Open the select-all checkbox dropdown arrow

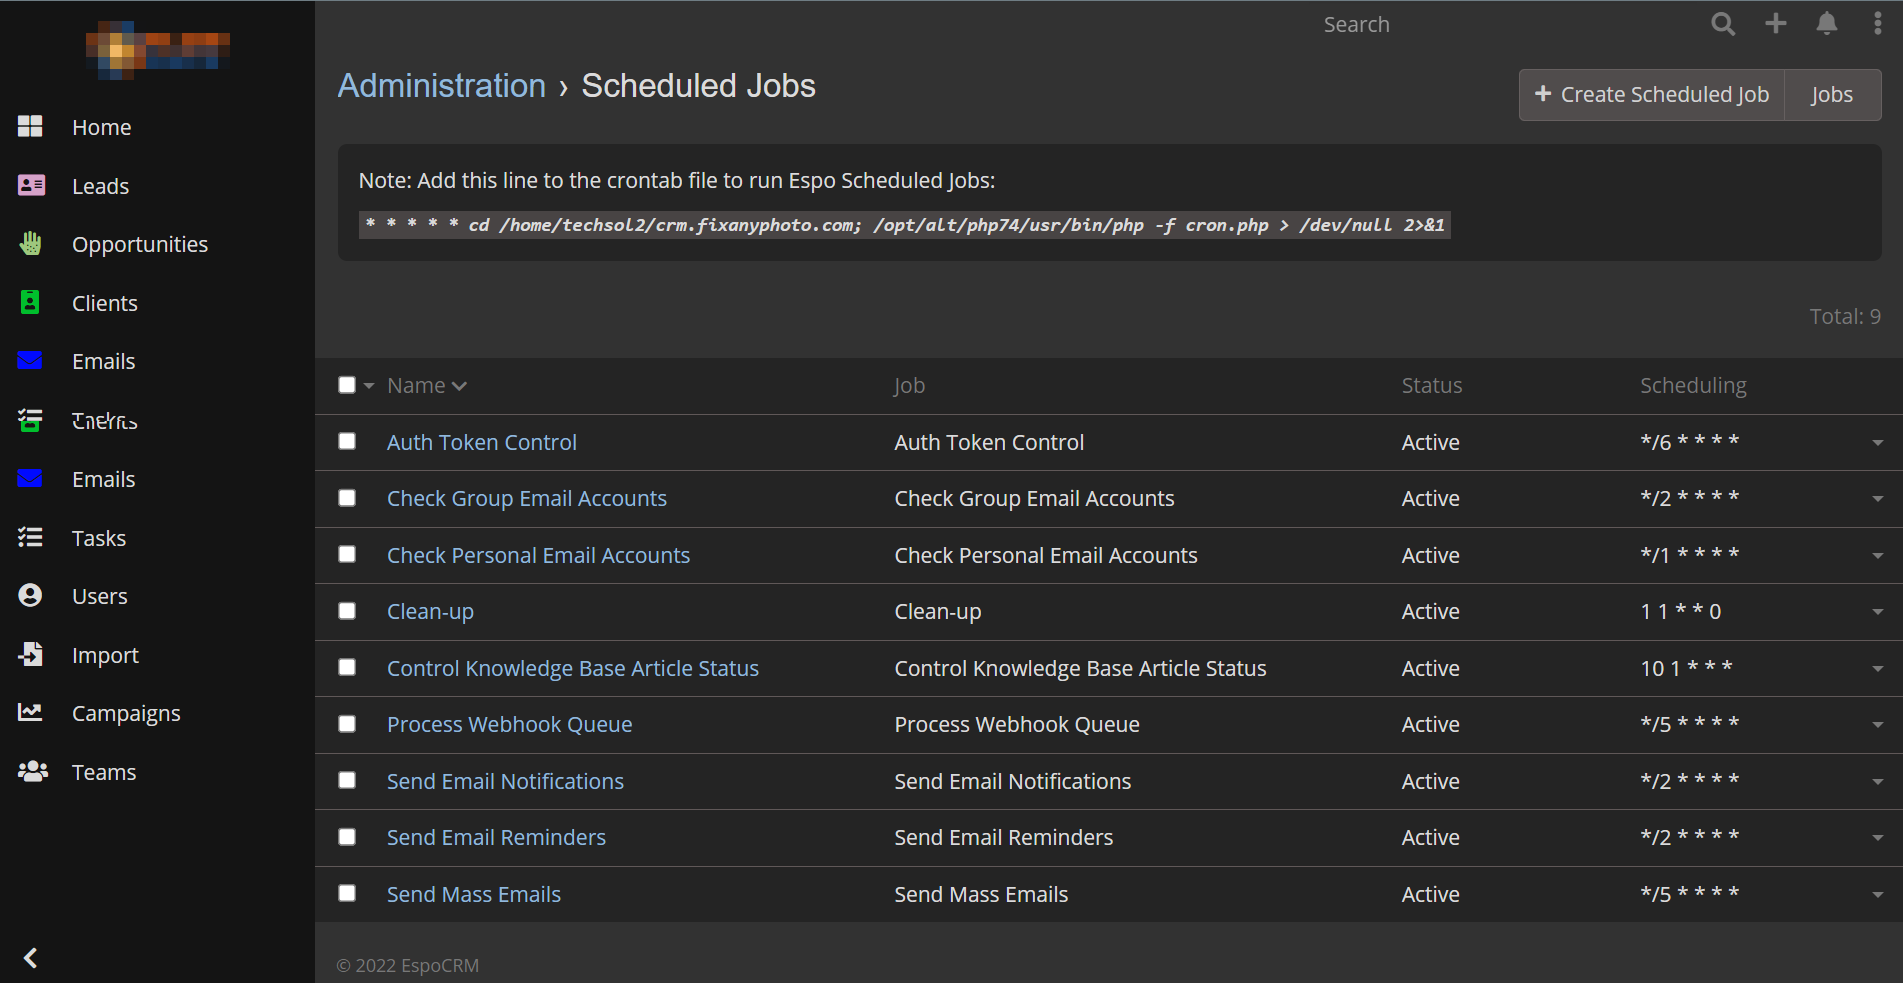coord(369,386)
